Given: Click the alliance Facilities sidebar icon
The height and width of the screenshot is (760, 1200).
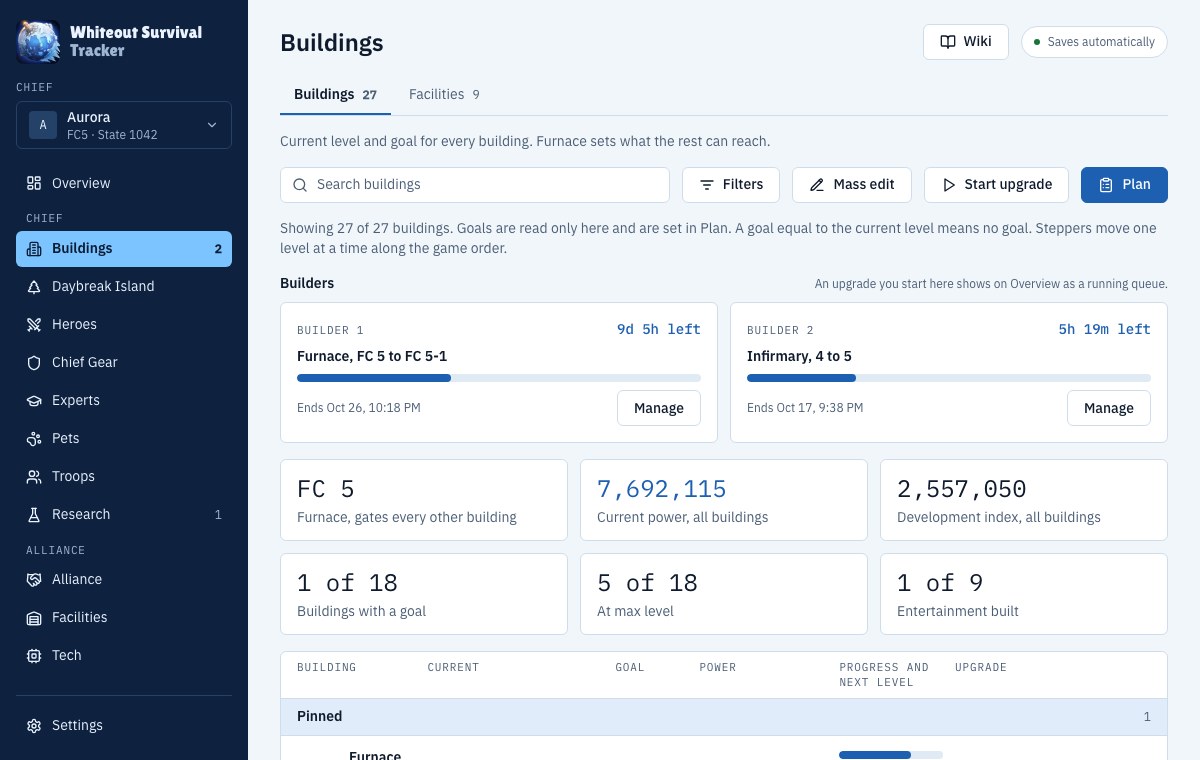Looking at the screenshot, I should click(34, 618).
